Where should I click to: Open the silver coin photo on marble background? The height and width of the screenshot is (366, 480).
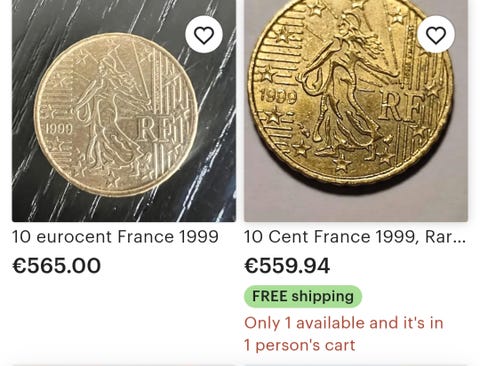click(x=124, y=111)
